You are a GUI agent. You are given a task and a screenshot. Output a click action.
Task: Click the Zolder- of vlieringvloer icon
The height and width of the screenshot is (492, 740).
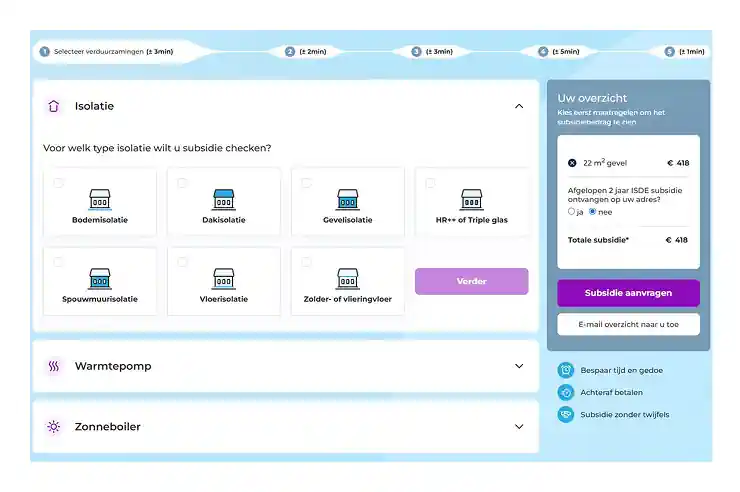(347, 277)
